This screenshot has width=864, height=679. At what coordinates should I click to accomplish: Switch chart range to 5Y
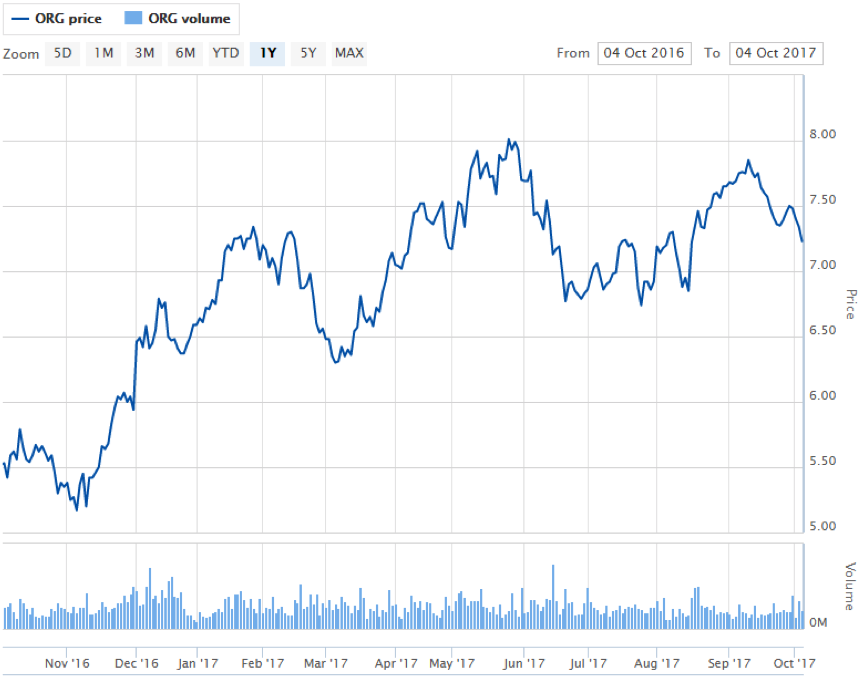[x=308, y=53]
